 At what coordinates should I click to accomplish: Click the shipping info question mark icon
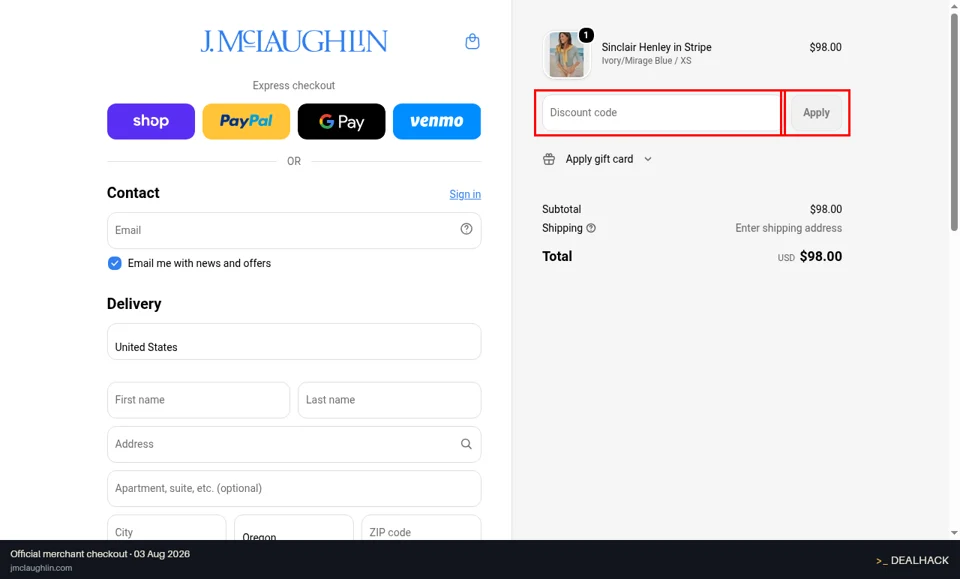[591, 228]
